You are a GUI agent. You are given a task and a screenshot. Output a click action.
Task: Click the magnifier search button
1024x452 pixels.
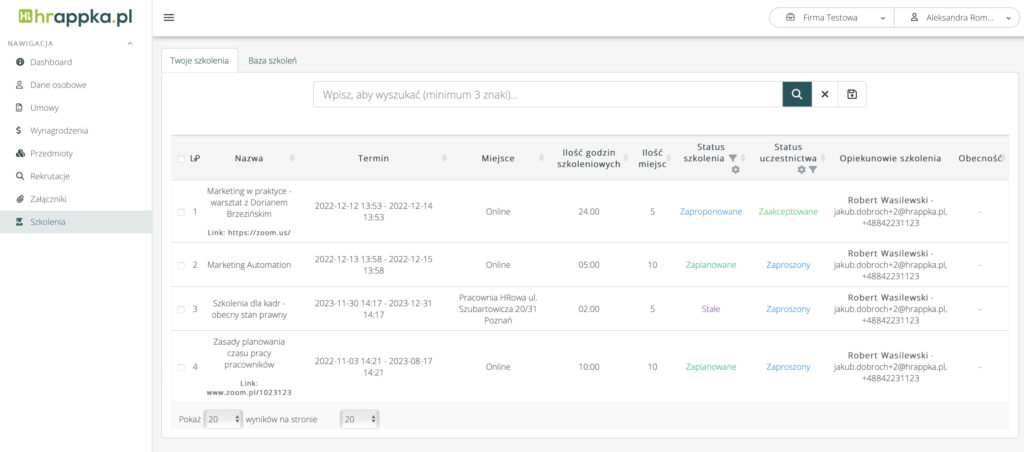click(x=796, y=94)
